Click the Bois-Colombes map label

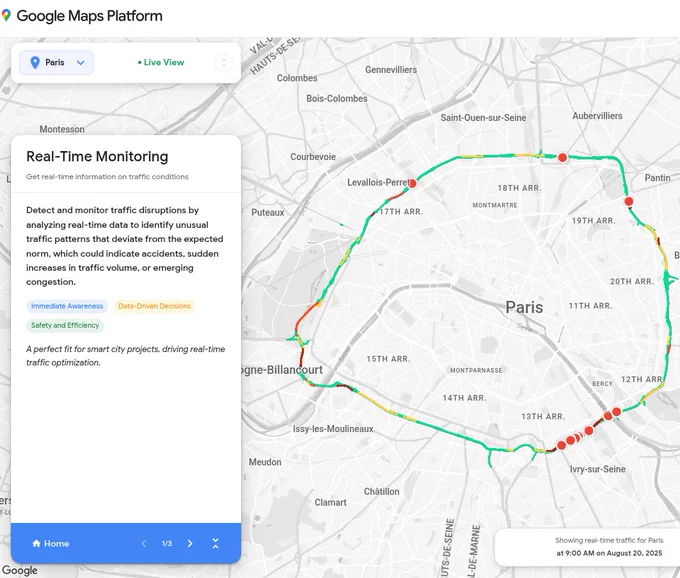coord(337,99)
